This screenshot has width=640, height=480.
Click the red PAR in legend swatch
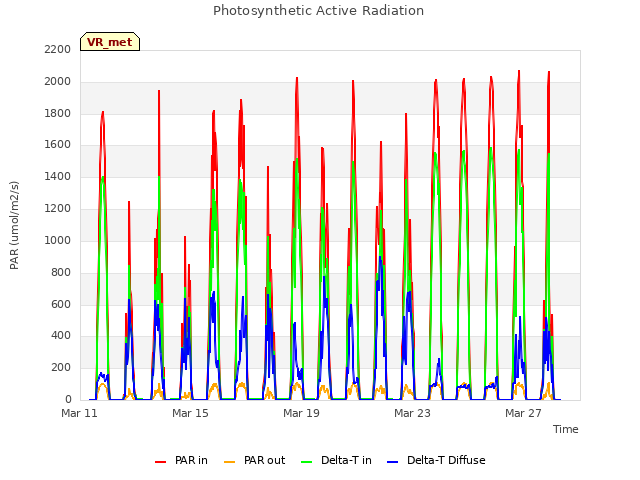click(160, 462)
